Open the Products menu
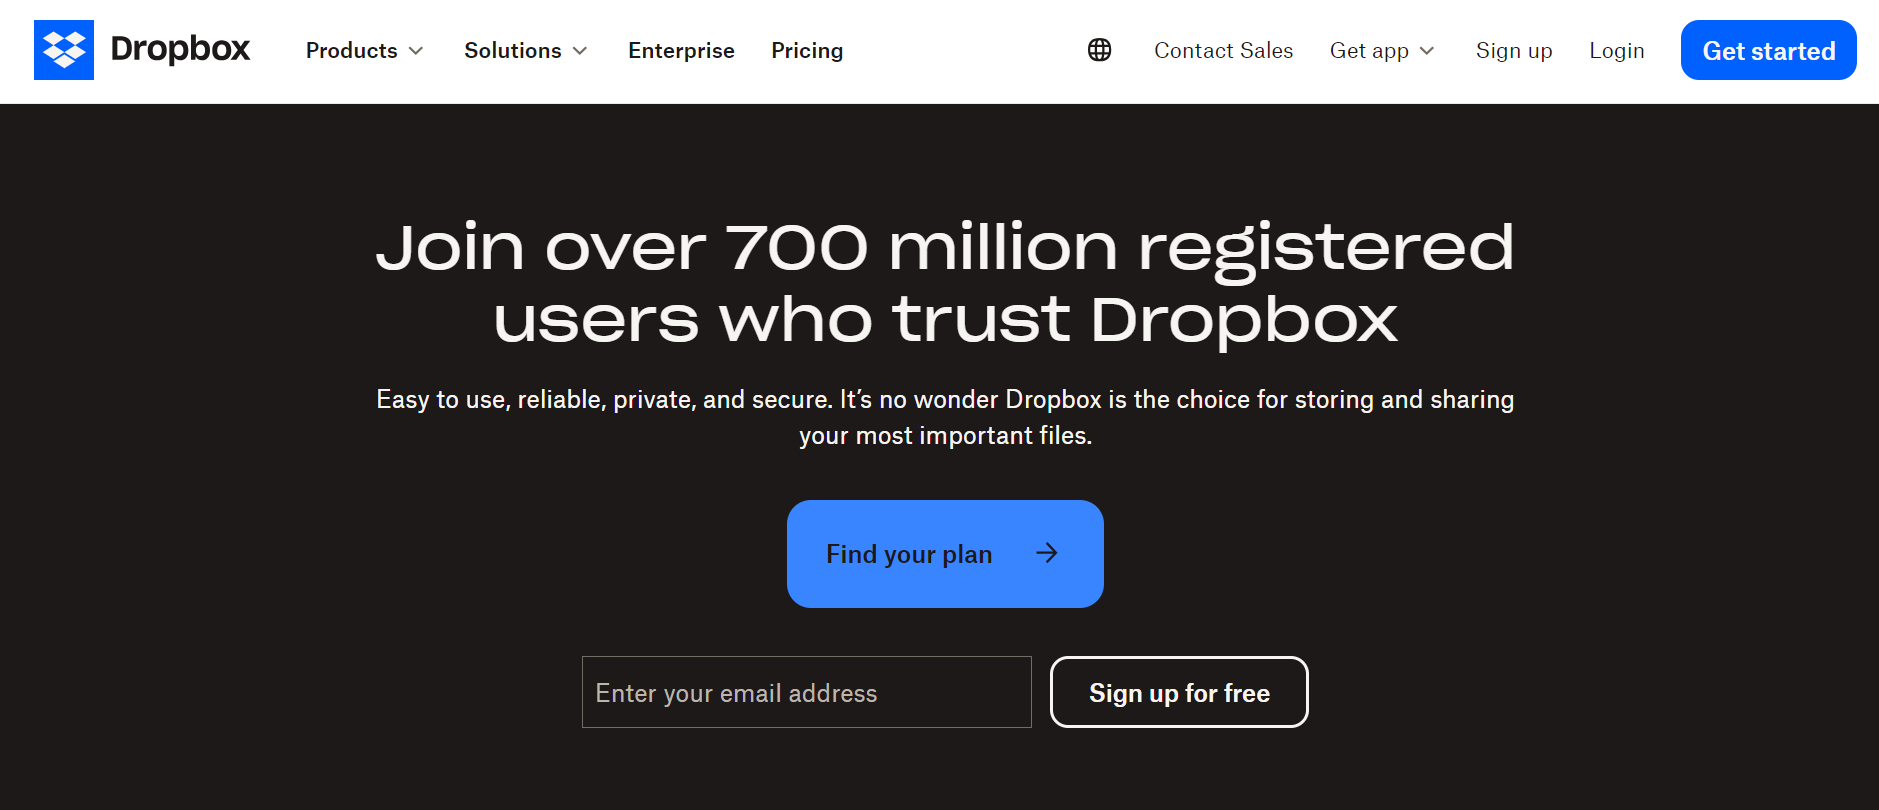The height and width of the screenshot is (810, 1879). [365, 50]
